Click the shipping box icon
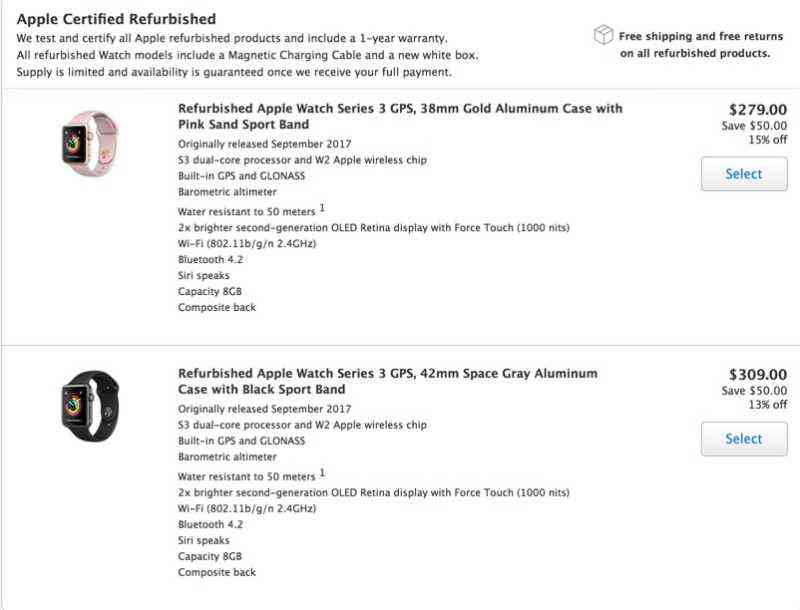Viewport: 800px width, 610px height. pyautogui.click(x=603, y=34)
